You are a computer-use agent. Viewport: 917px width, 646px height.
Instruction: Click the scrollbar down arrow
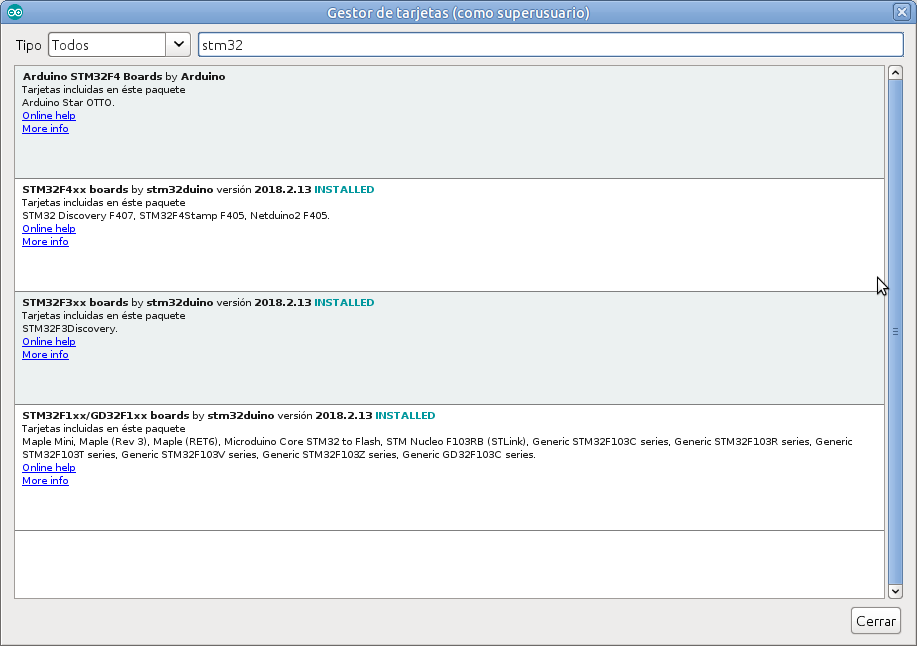pos(895,591)
